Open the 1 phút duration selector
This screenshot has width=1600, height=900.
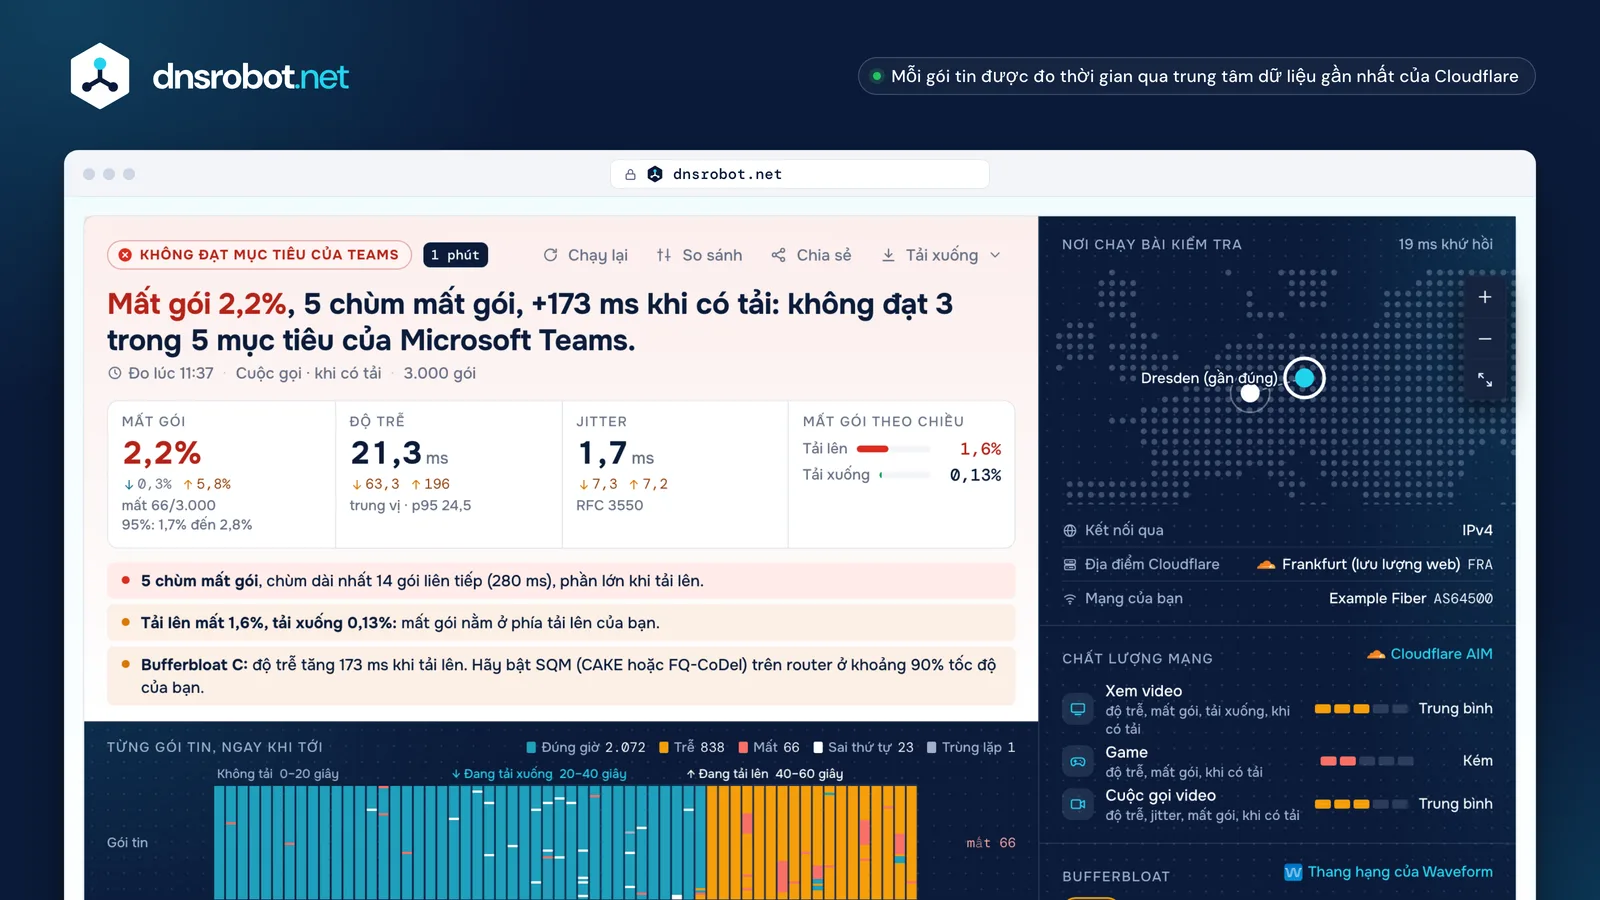(455, 255)
